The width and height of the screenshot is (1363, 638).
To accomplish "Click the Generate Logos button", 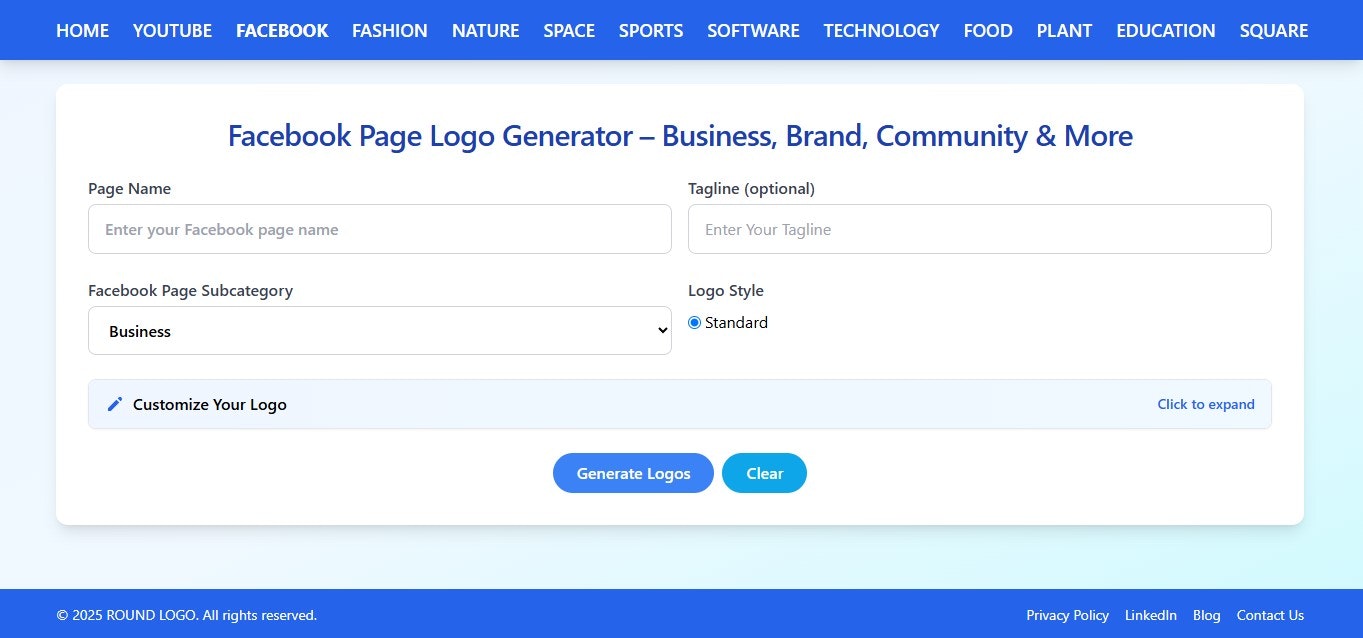I will (x=633, y=473).
